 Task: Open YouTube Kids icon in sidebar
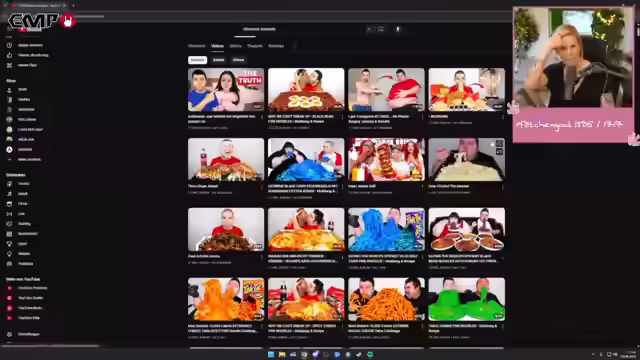9,318
